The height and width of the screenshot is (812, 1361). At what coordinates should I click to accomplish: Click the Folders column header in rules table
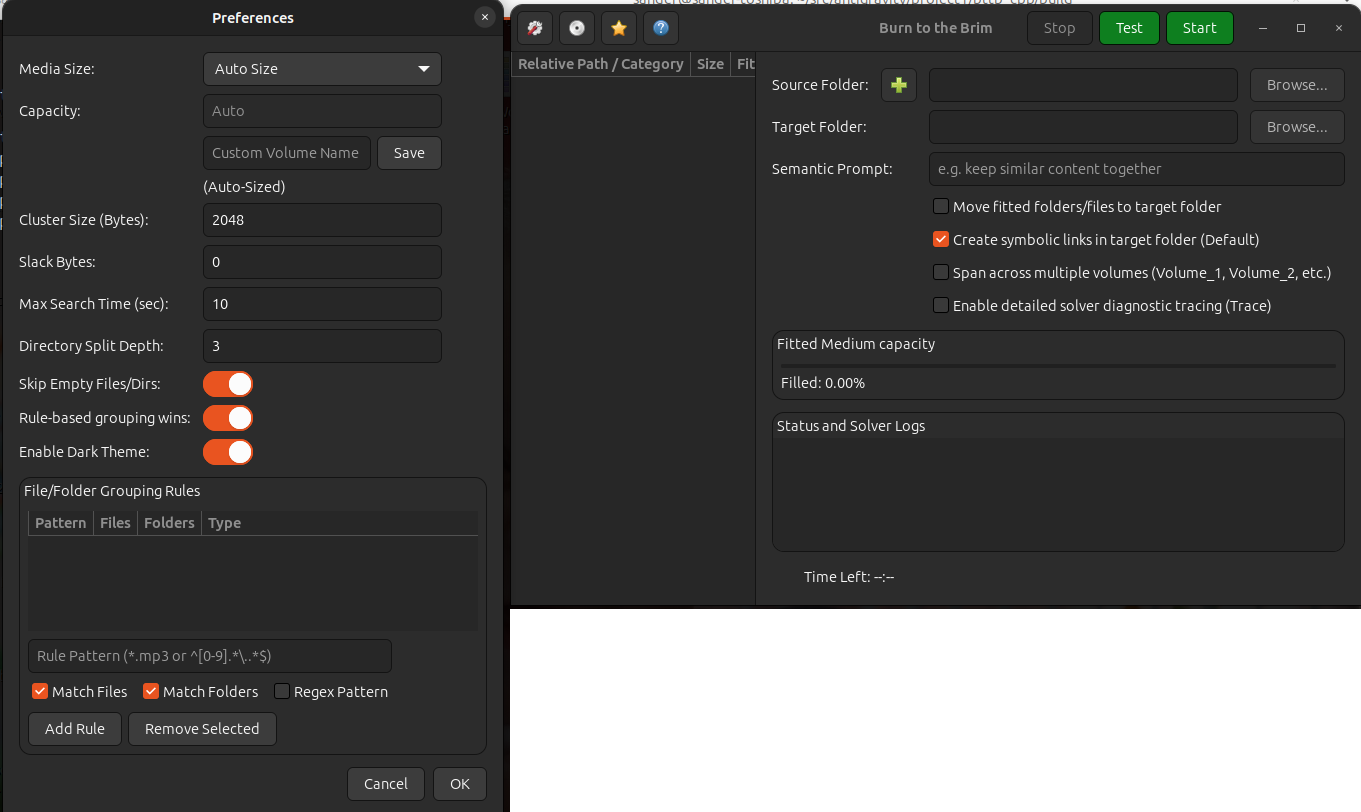point(169,523)
